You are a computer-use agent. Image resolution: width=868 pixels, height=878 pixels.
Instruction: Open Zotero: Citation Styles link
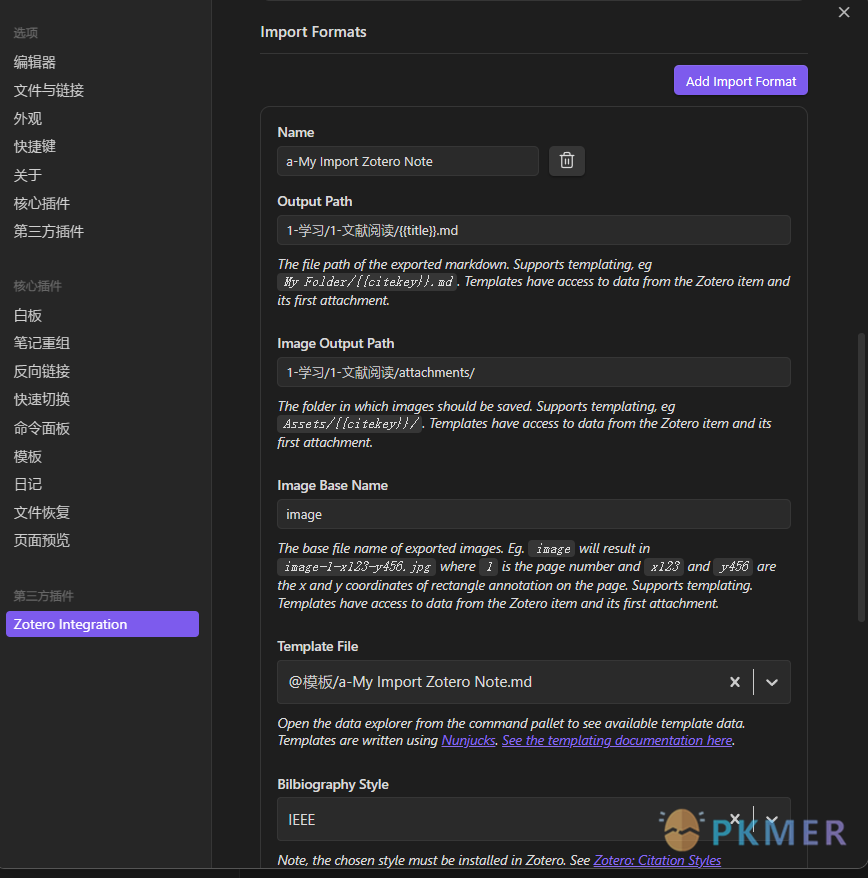657,860
